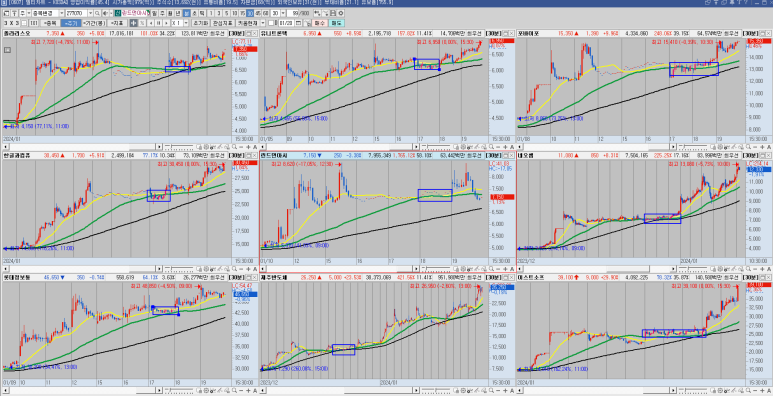The width and height of the screenshot is (773, 396).
Task: Choose the 5-minute interval button
Action: 227,13
